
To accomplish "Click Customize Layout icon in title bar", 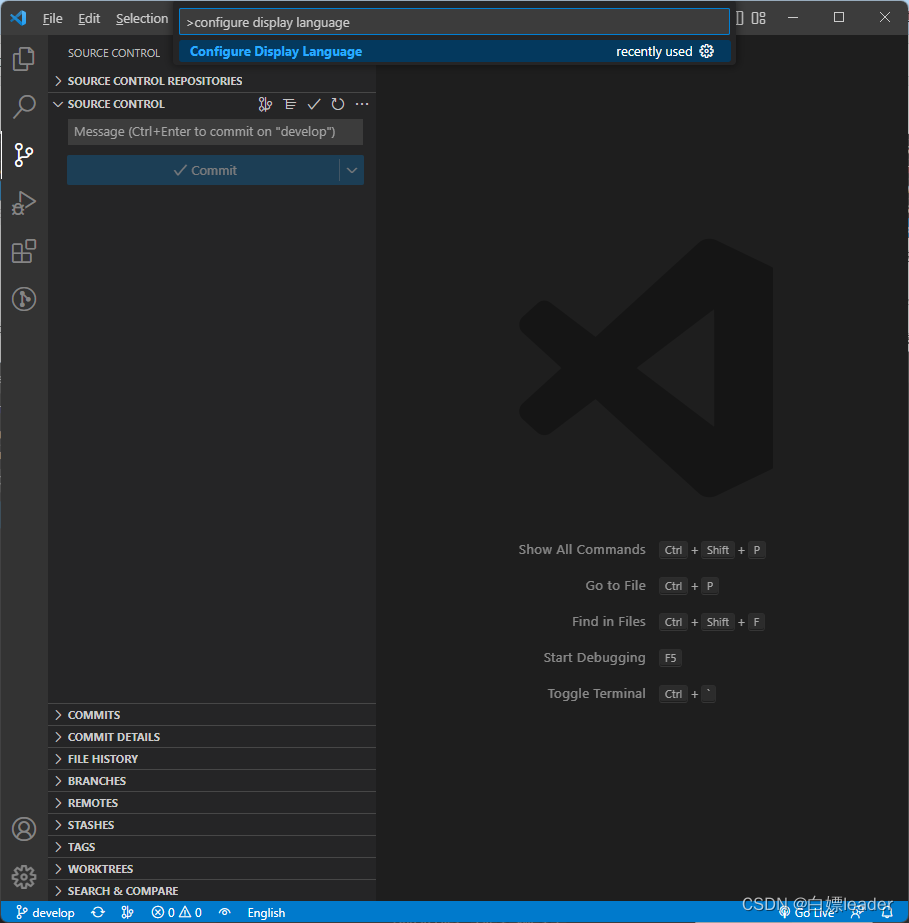I will (x=758, y=18).
